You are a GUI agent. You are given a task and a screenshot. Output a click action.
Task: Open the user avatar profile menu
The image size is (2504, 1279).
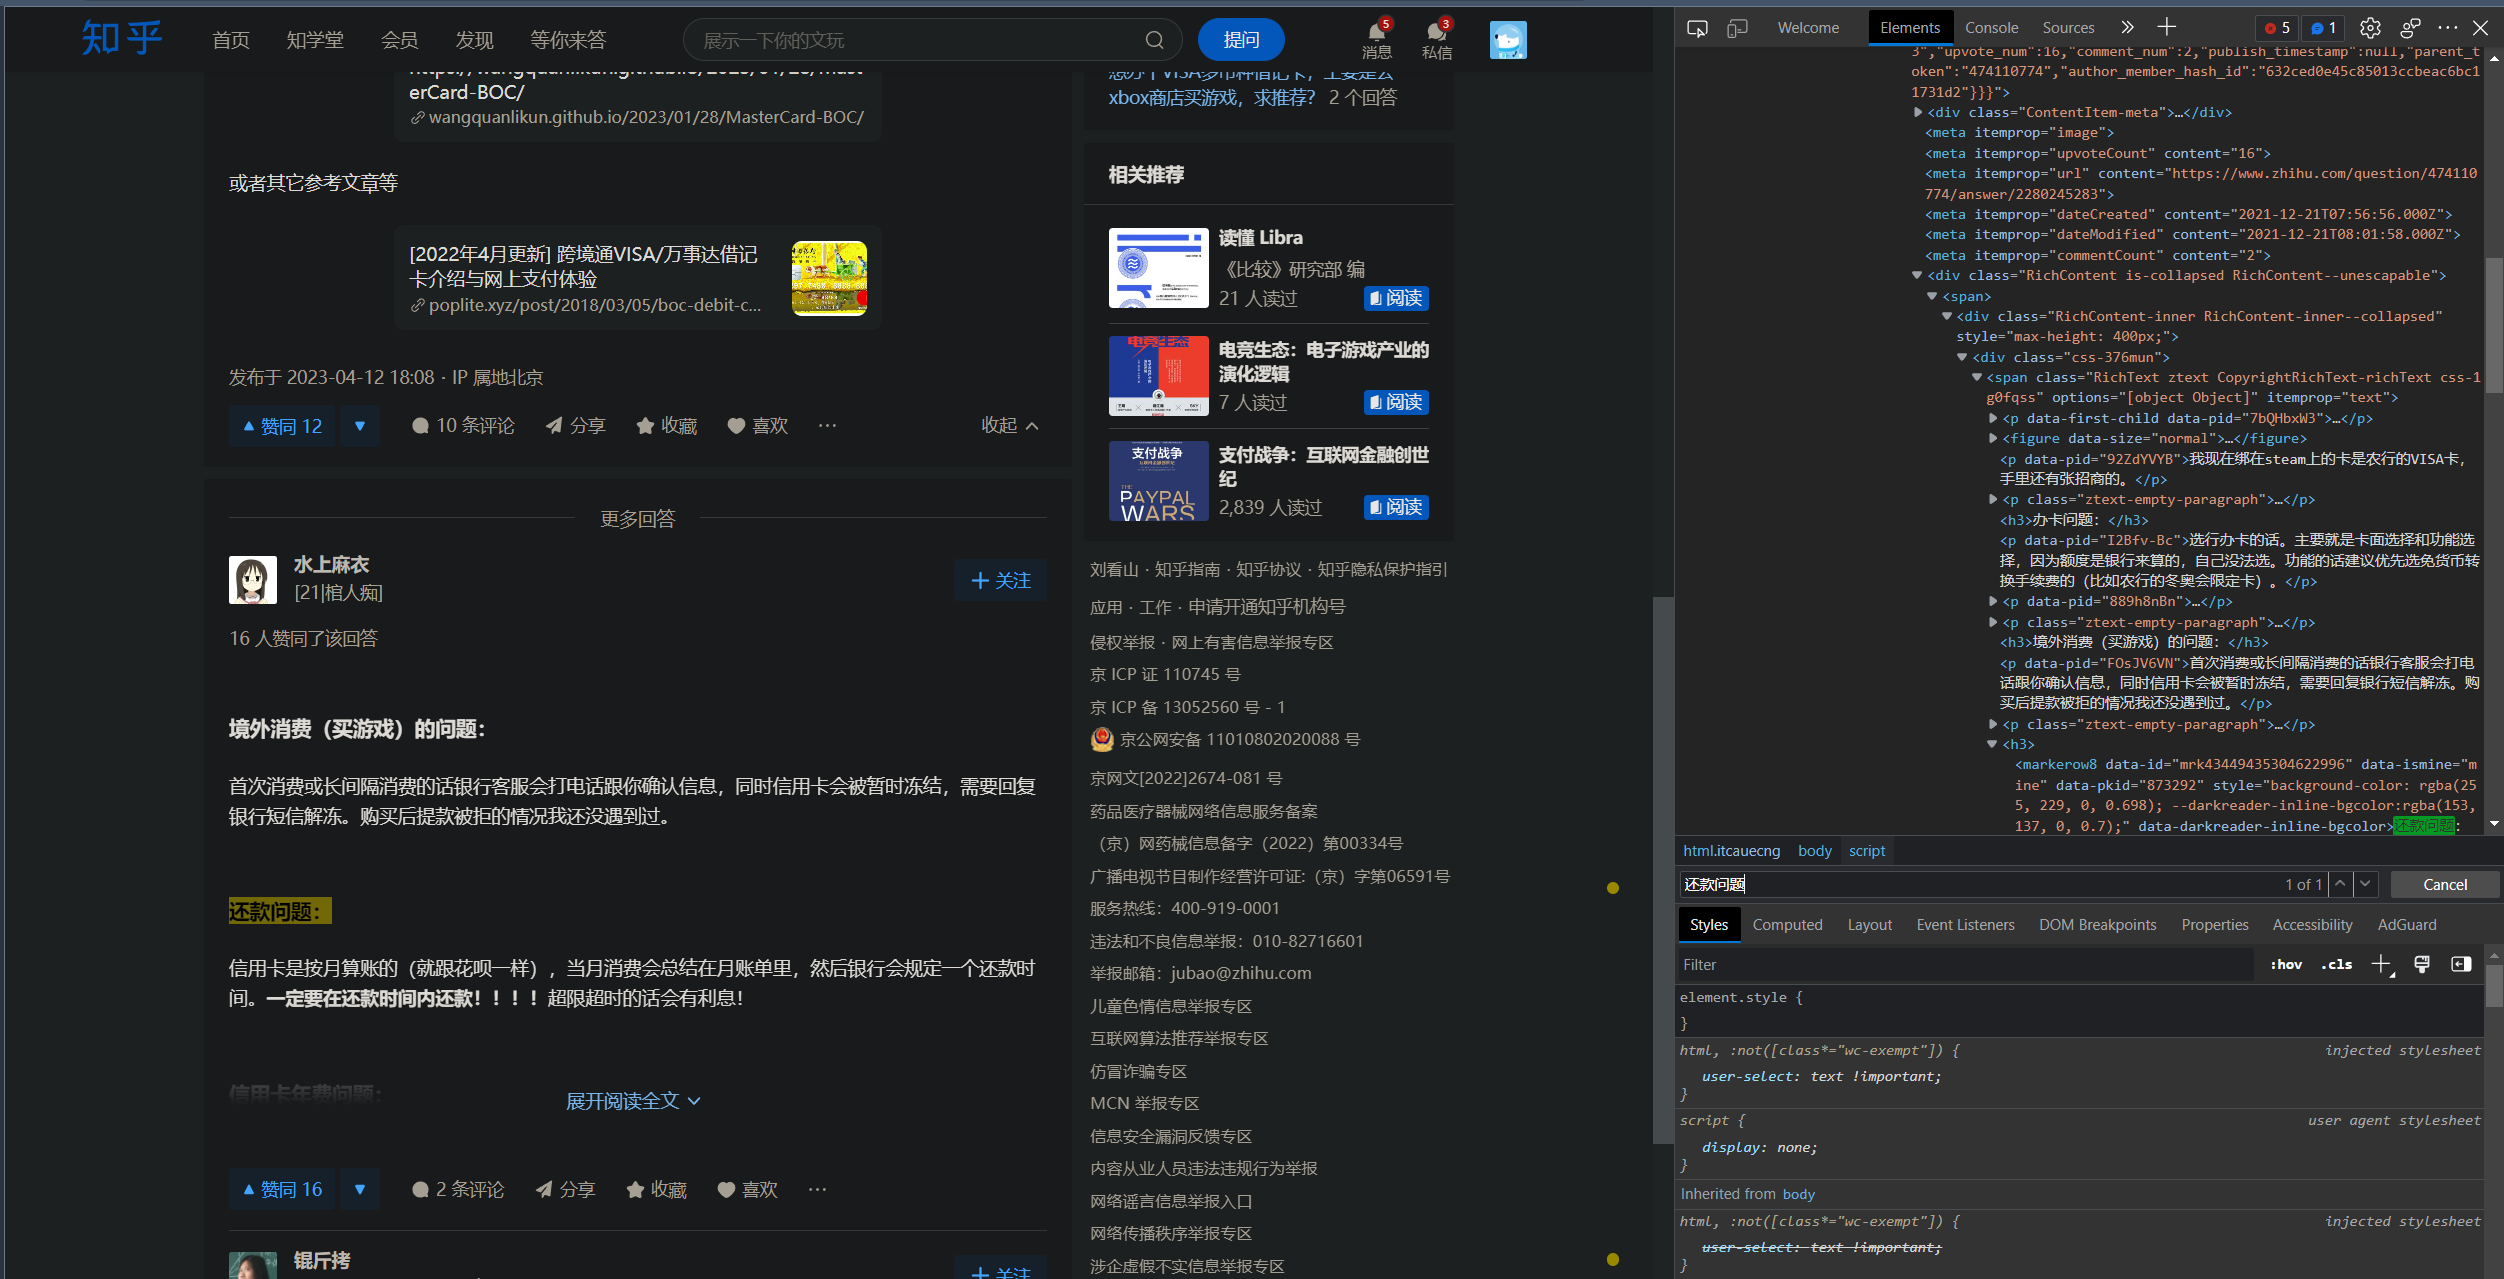pos(1508,40)
